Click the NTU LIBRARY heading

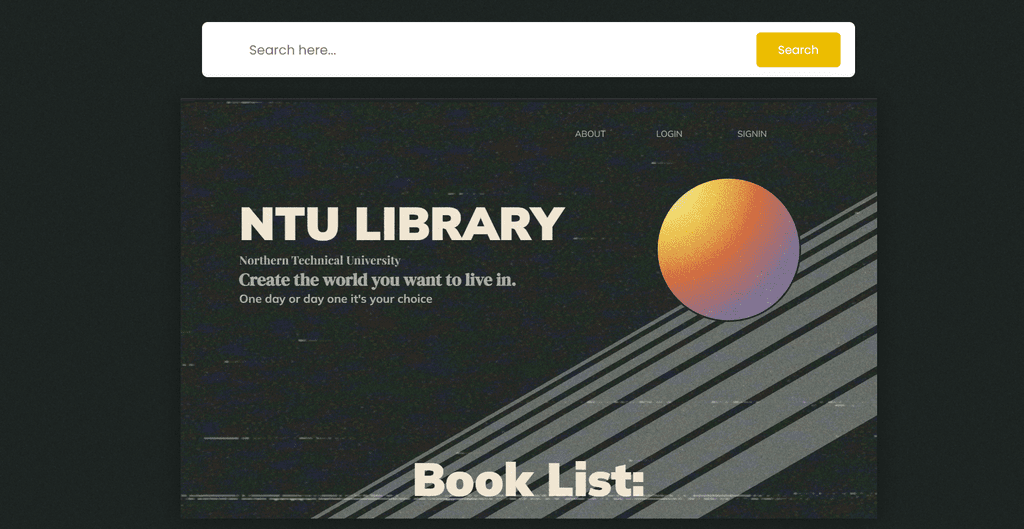[x=402, y=224]
